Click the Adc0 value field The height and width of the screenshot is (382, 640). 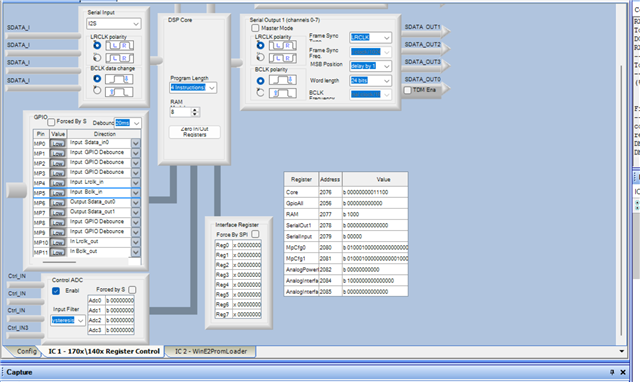click(120, 300)
